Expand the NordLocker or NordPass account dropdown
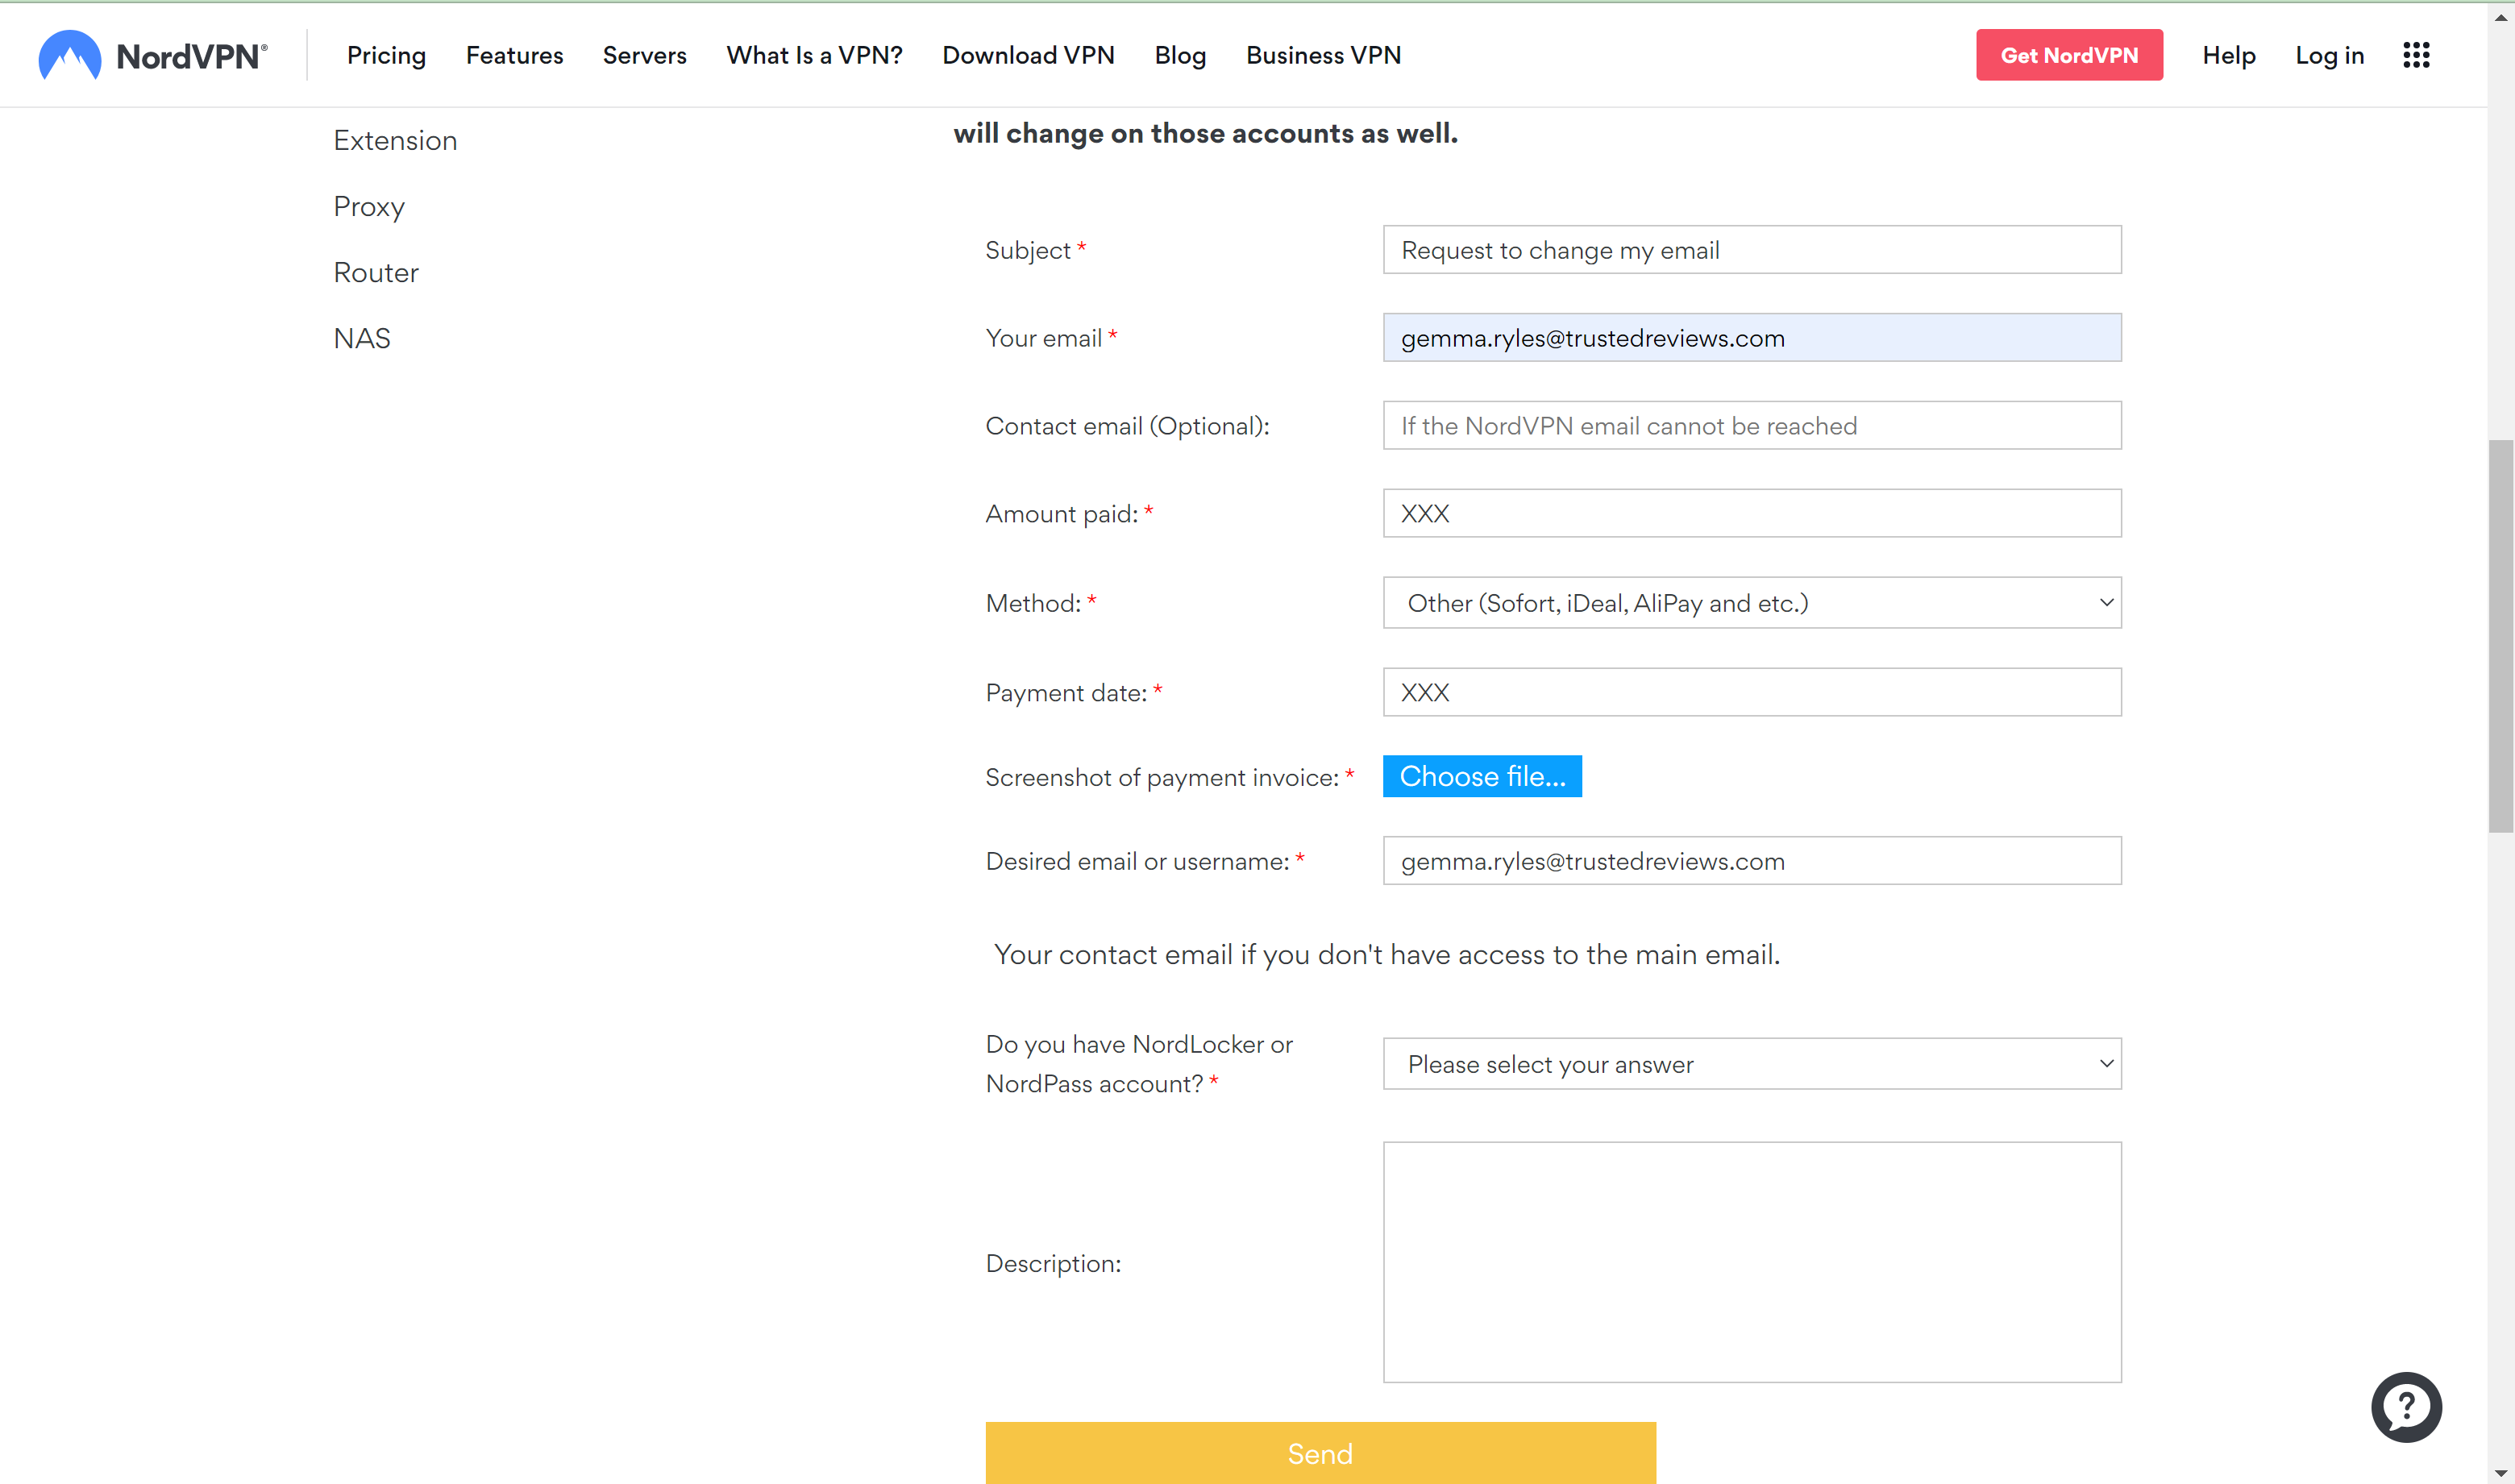 1752,1063
